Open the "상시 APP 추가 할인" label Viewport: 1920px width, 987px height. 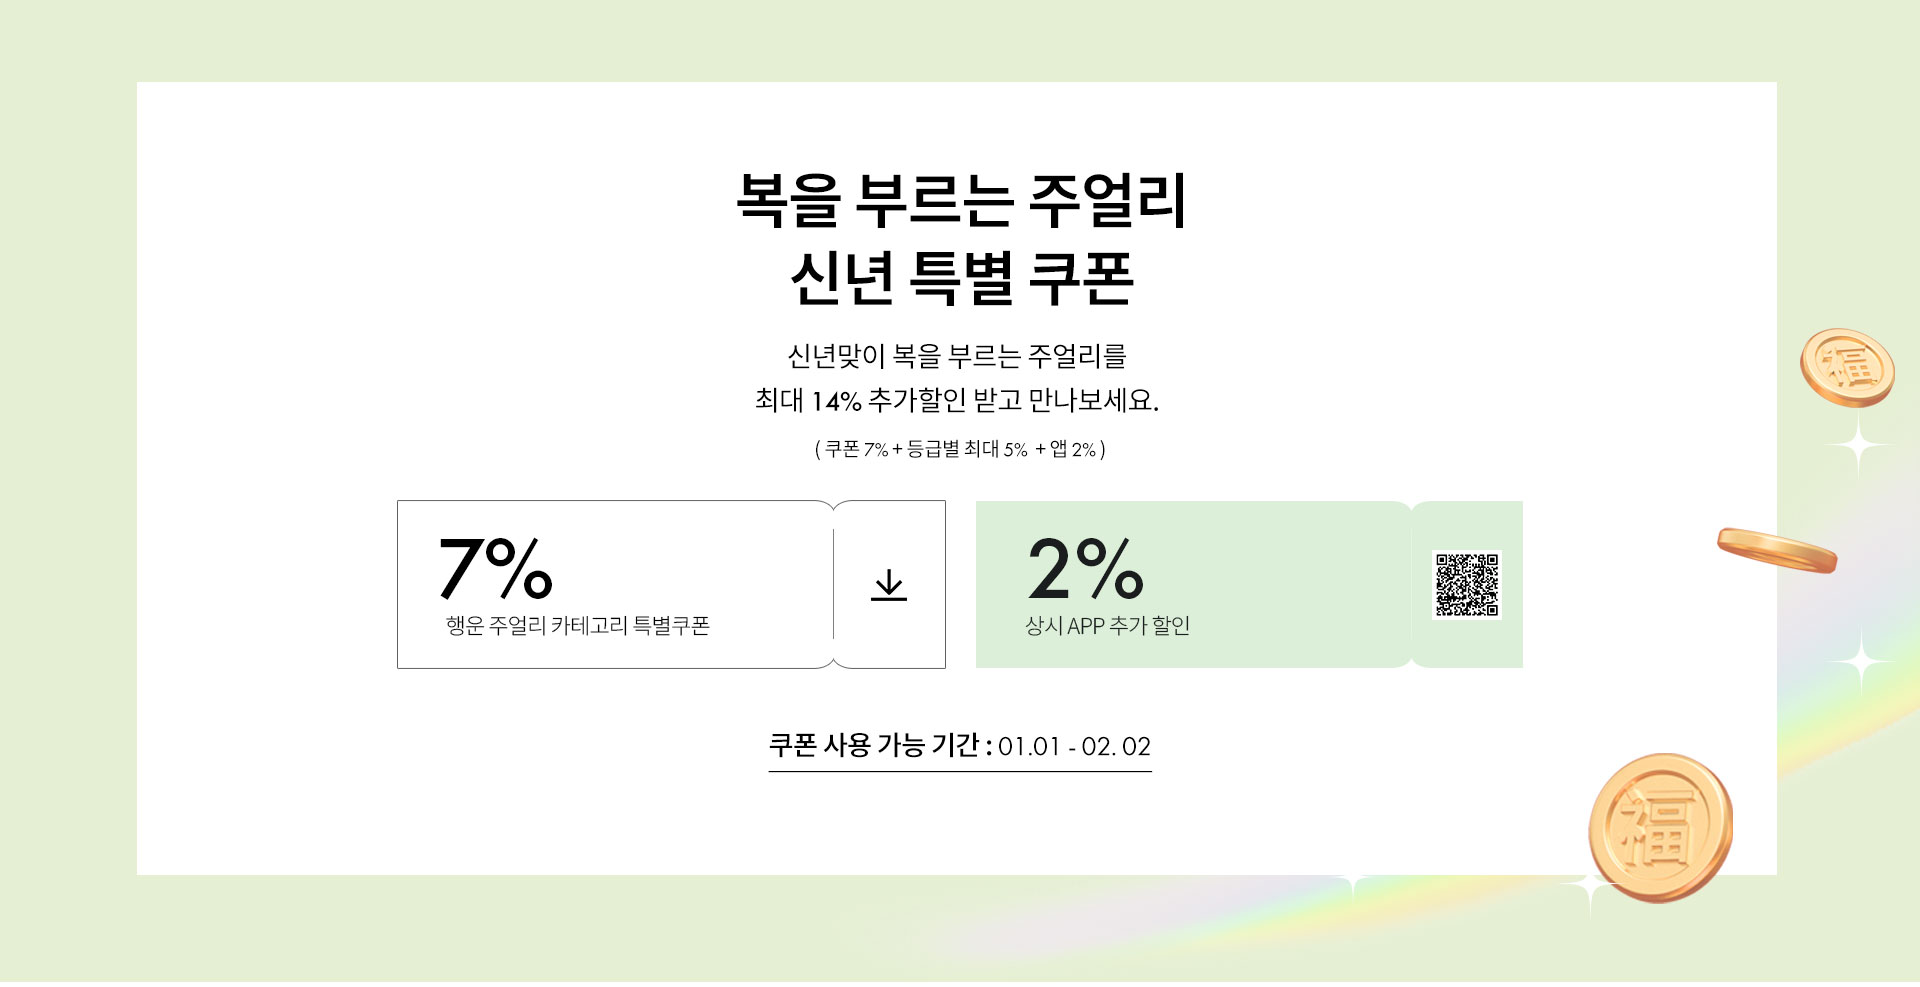click(1107, 626)
